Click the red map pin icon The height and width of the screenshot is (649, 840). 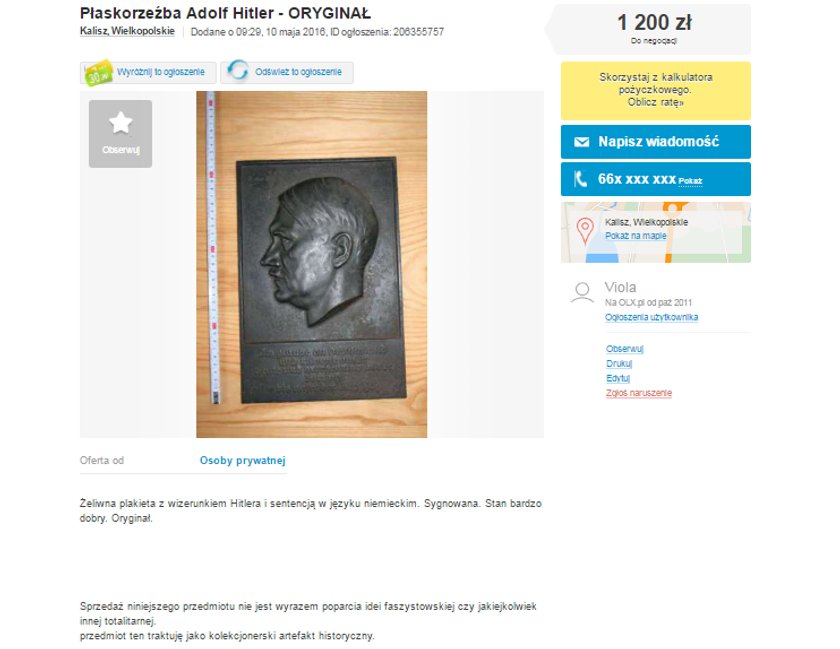click(584, 231)
